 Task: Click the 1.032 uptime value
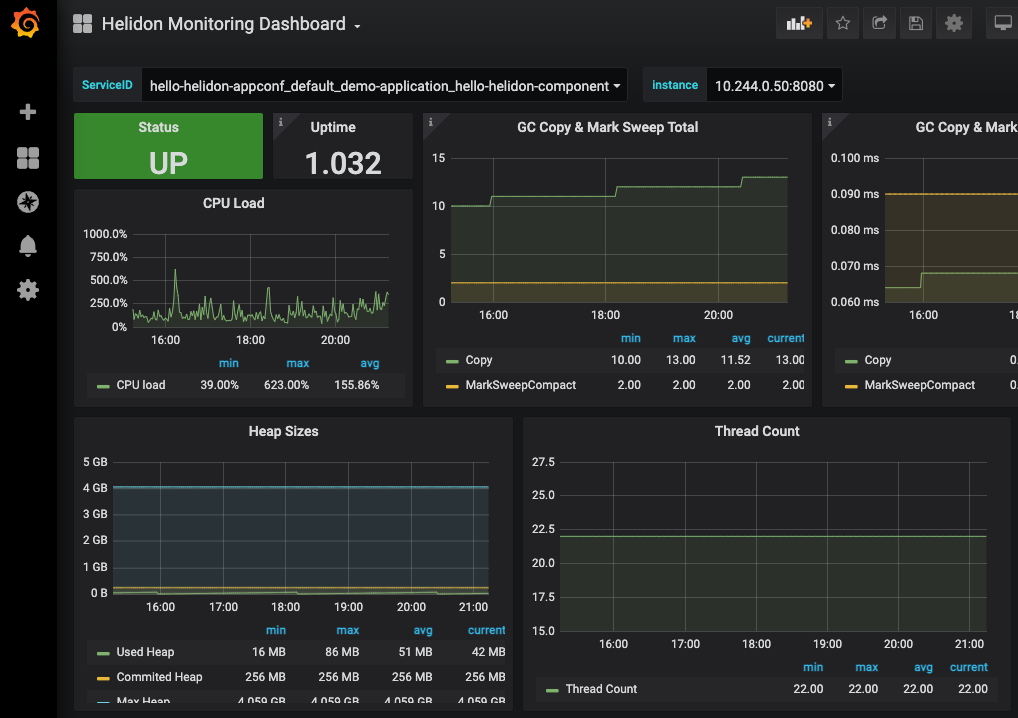pos(343,163)
